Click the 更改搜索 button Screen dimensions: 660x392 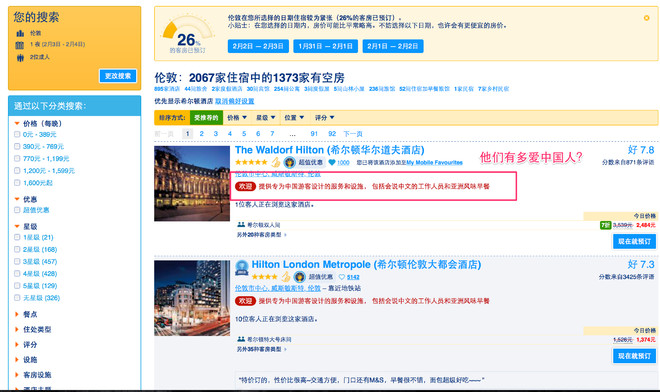tap(118, 76)
